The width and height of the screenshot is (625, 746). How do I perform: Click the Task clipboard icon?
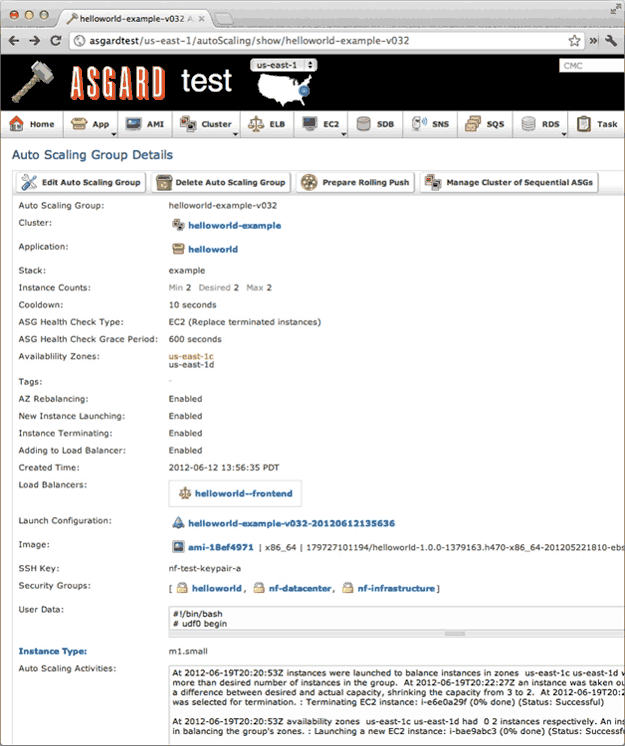pos(584,124)
